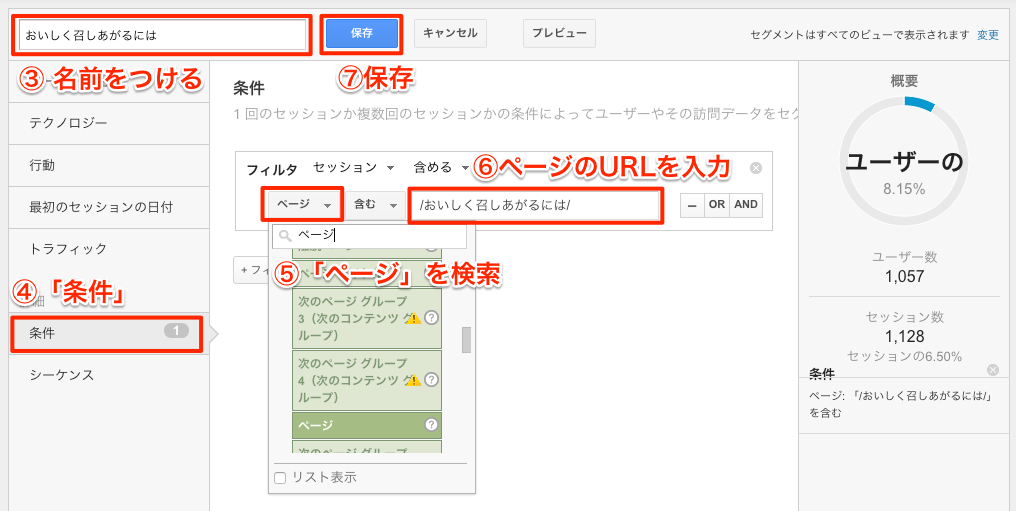Viewport: 1016px width, 511px height.
Task: Focus the page URL value field
Action: (535, 205)
